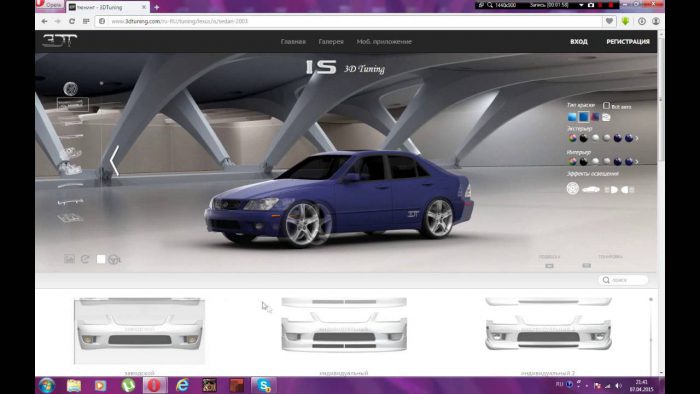The width and height of the screenshot is (700, 394).
Task: Open the Галерея menu item
Action: pos(331,41)
